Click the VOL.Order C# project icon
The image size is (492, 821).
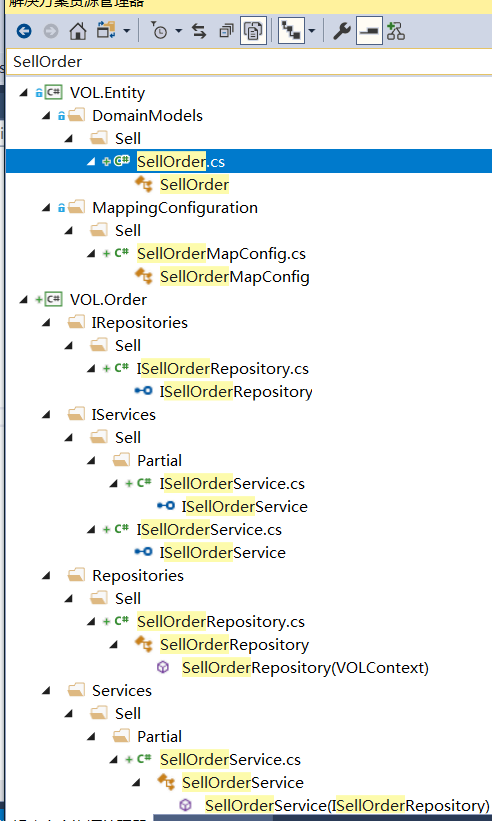[53, 299]
